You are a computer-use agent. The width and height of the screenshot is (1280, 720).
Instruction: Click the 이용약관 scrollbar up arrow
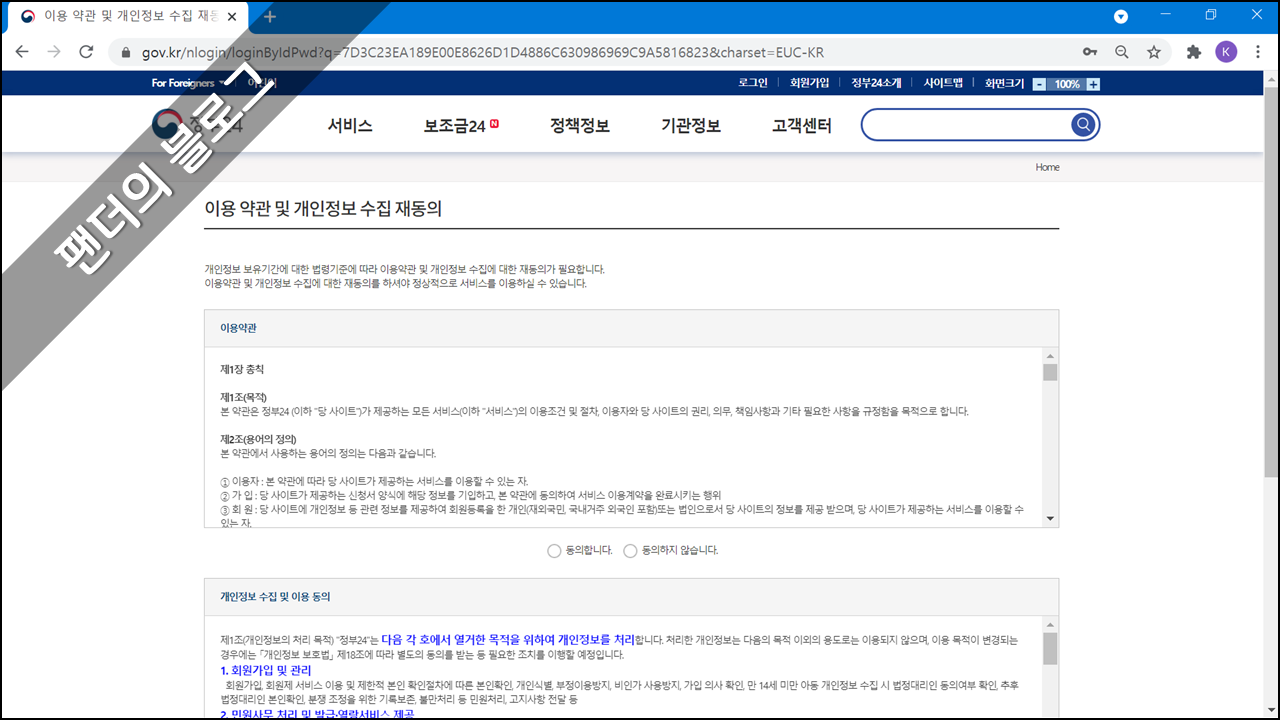click(x=1050, y=356)
